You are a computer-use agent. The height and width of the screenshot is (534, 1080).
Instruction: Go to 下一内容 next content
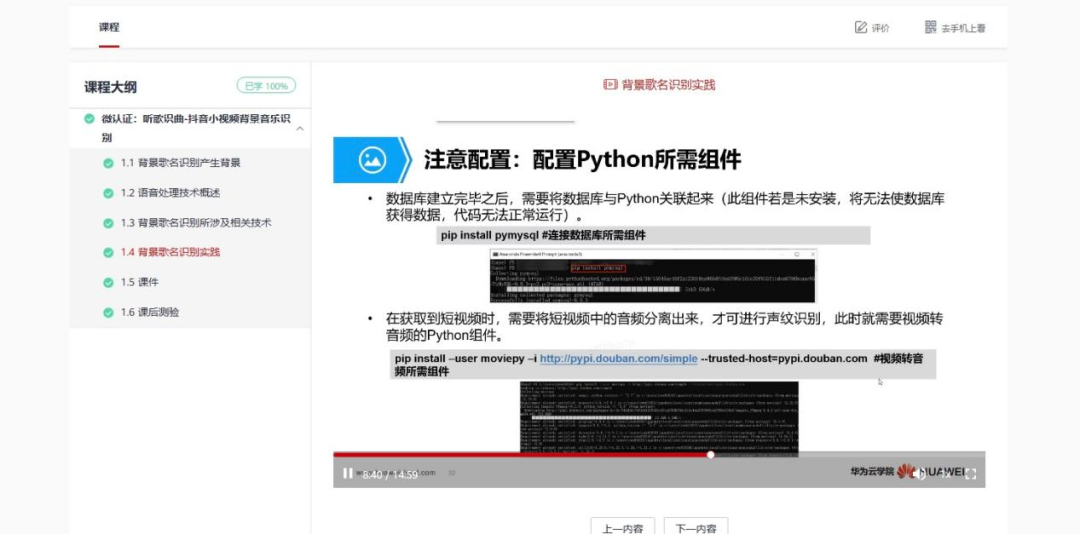696,527
